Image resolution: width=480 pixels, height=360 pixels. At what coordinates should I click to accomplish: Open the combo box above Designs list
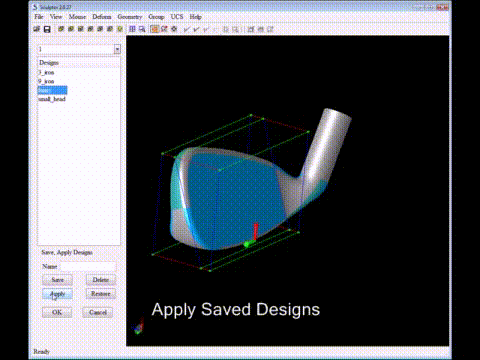click(117, 49)
